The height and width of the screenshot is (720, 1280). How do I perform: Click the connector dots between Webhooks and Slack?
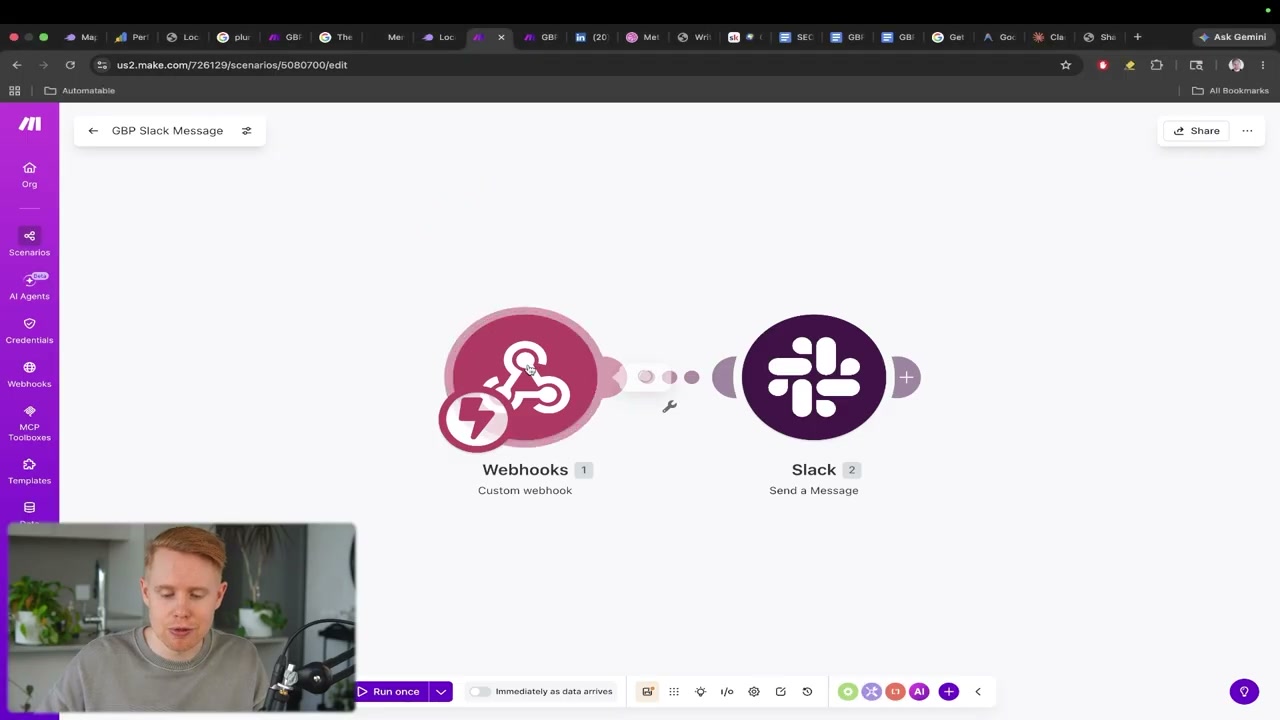pos(668,377)
